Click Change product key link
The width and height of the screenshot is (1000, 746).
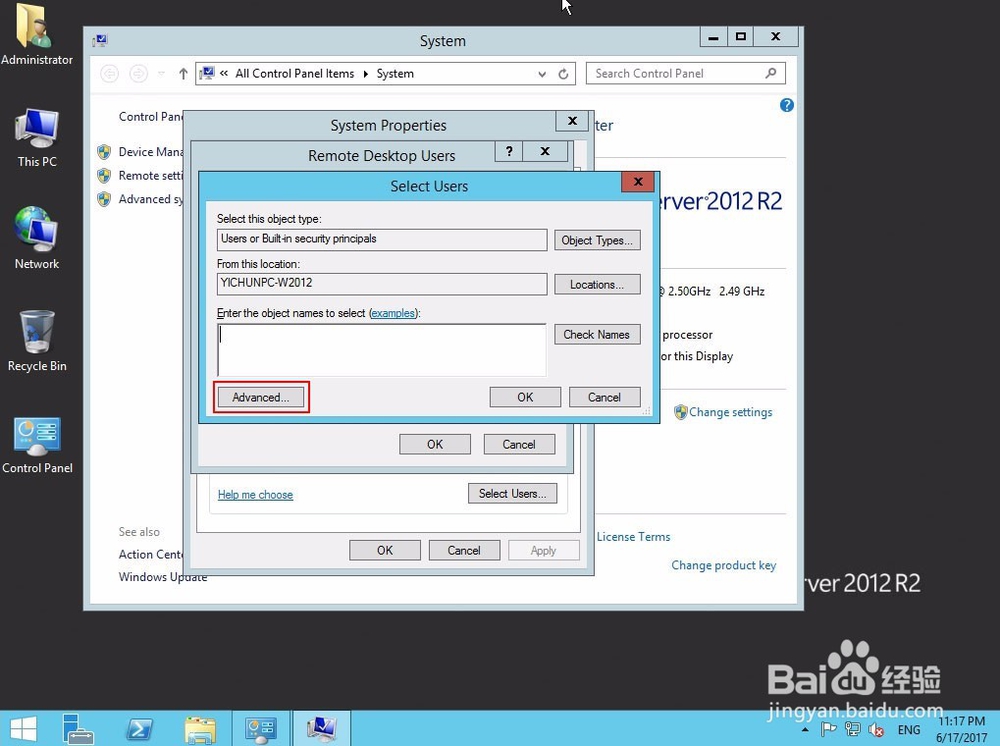(723, 565)
